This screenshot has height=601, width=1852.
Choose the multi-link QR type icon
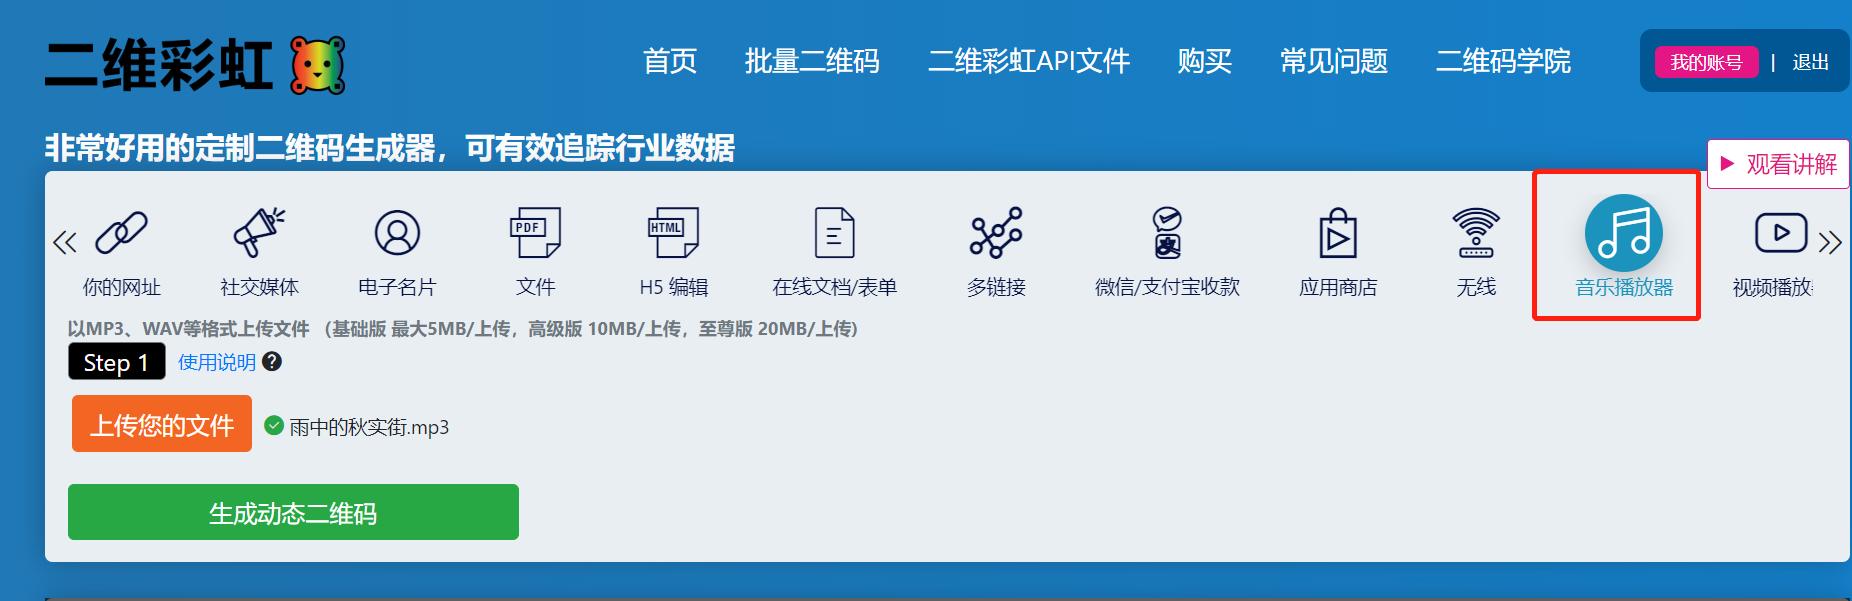(x=996, y=235)
